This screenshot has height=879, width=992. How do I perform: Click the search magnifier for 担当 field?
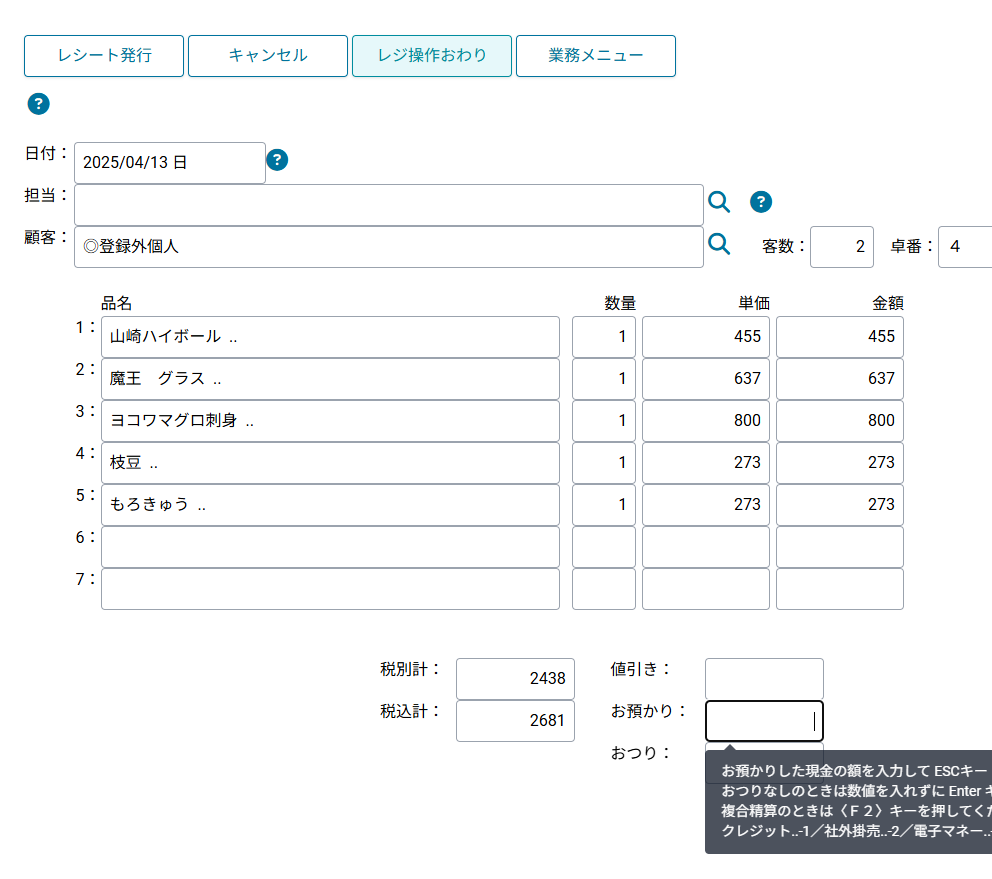point(719,203)
